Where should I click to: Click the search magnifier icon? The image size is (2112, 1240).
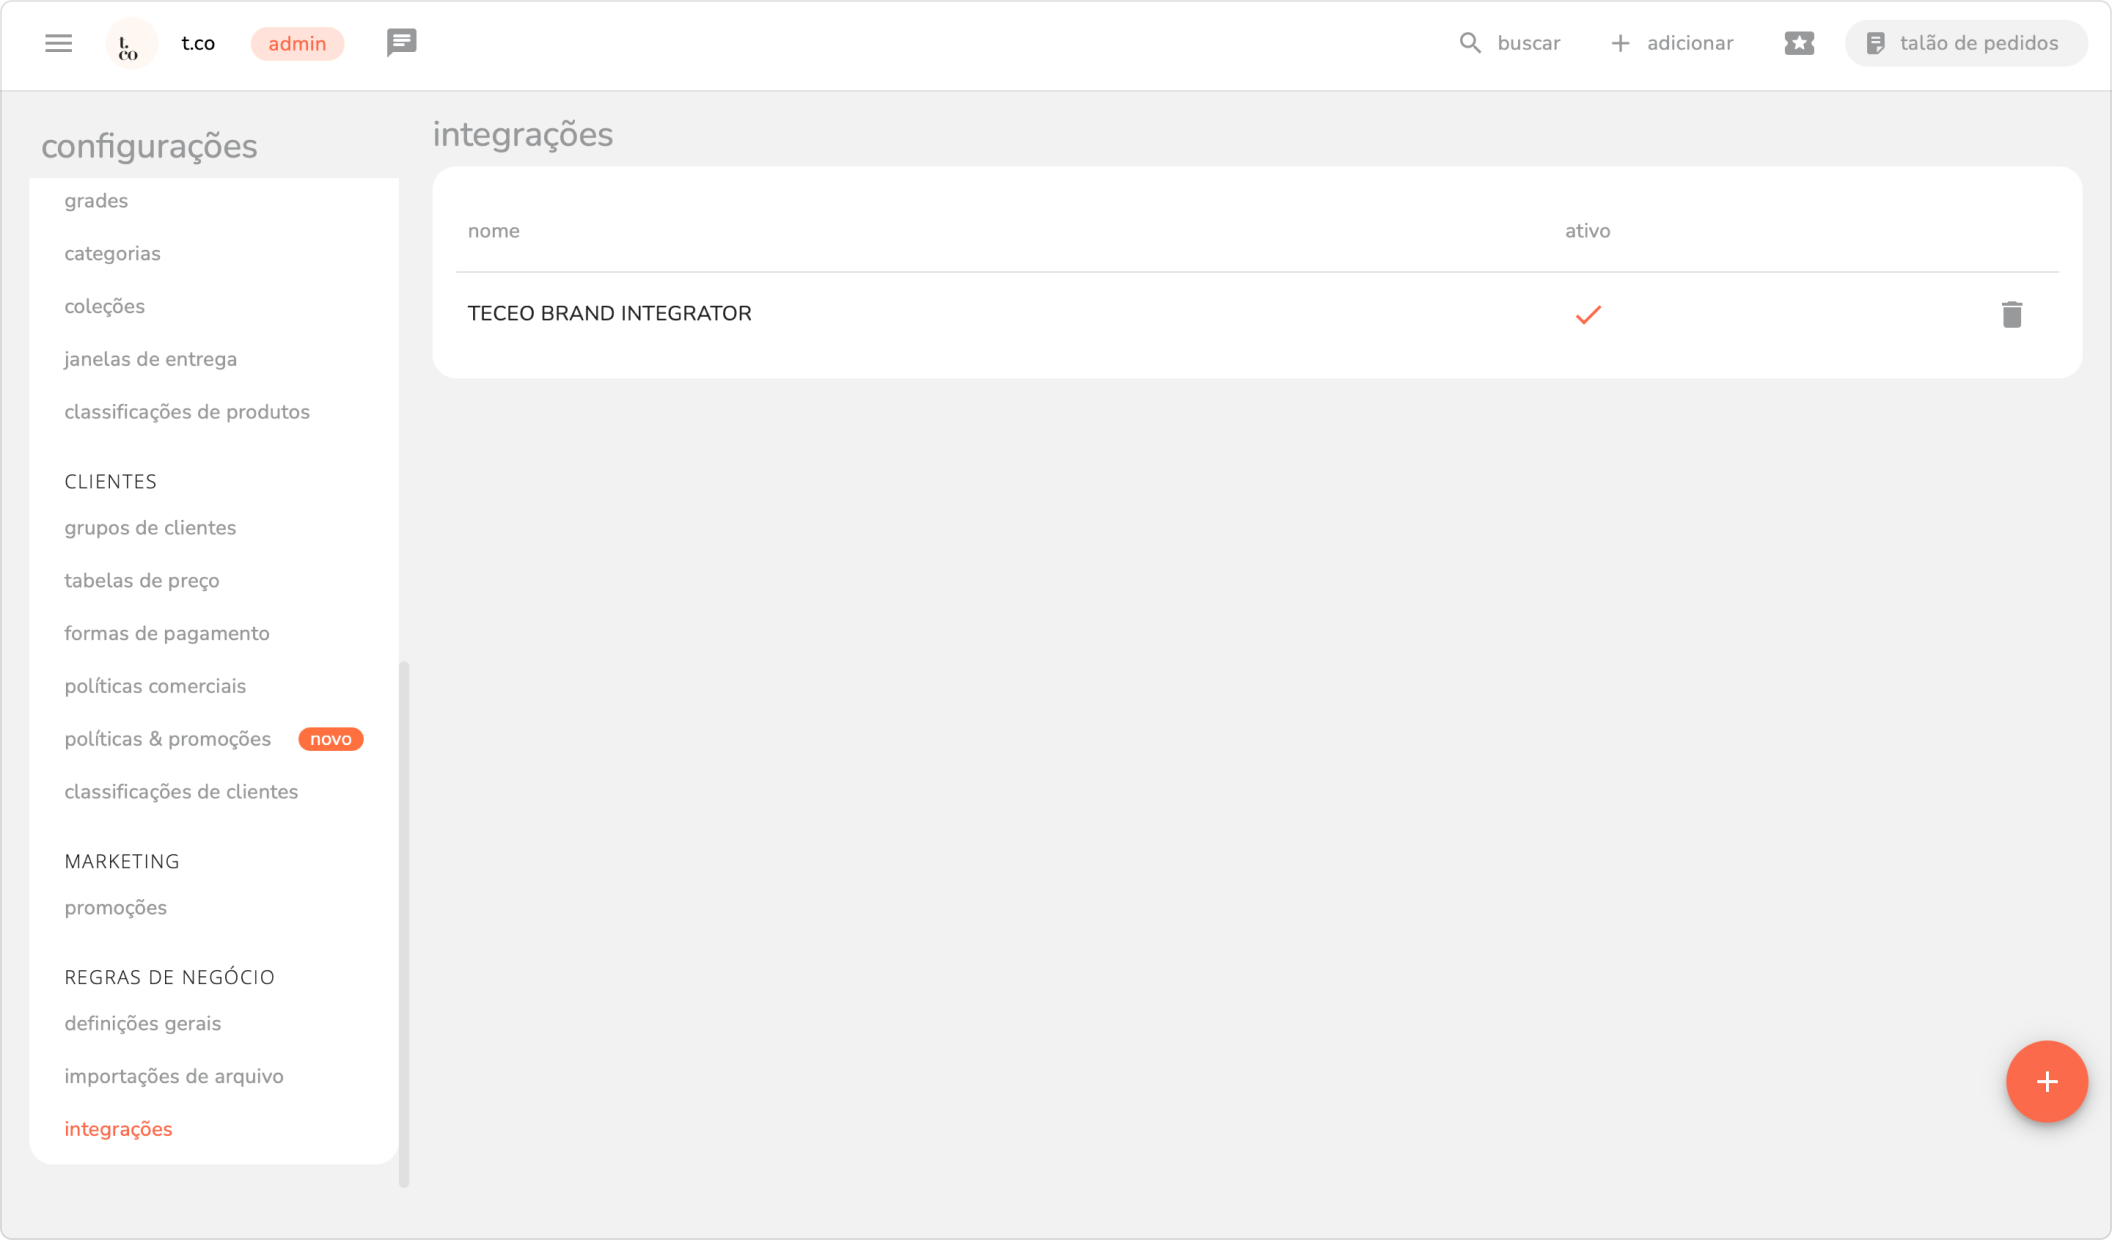[x=1469, y=43]
